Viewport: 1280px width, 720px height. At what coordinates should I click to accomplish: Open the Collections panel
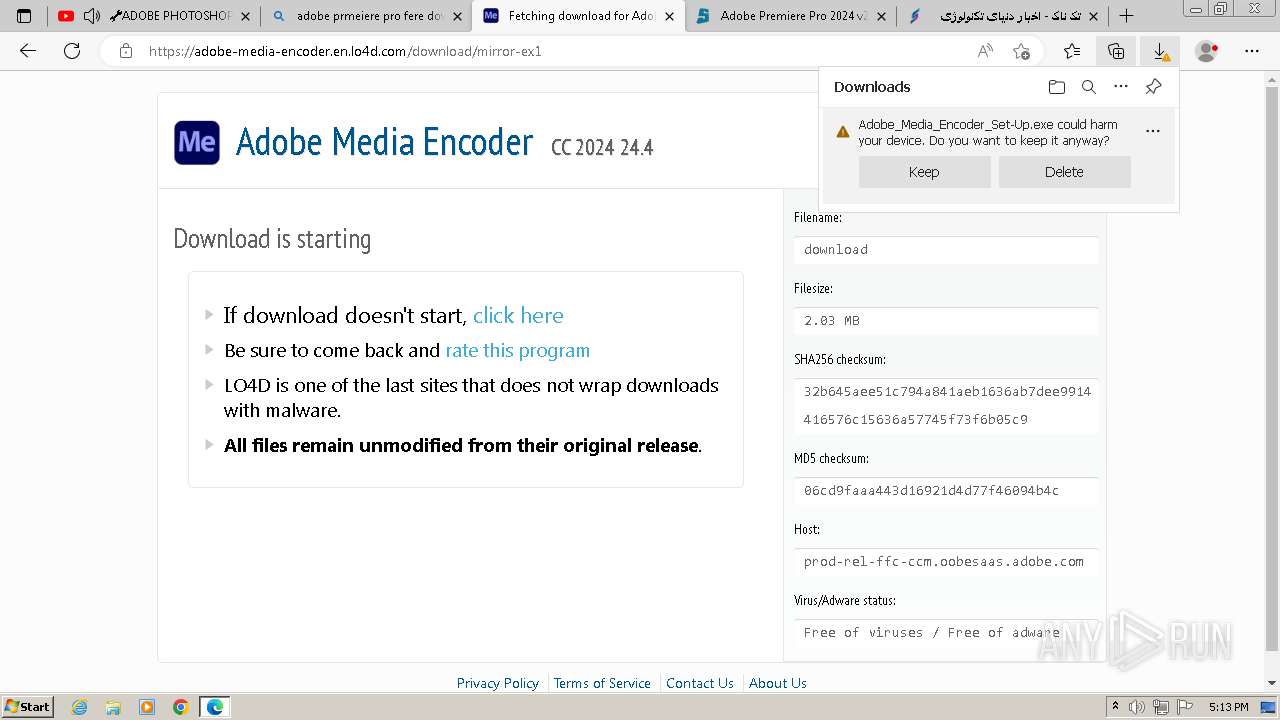(x=1116, y=51)
